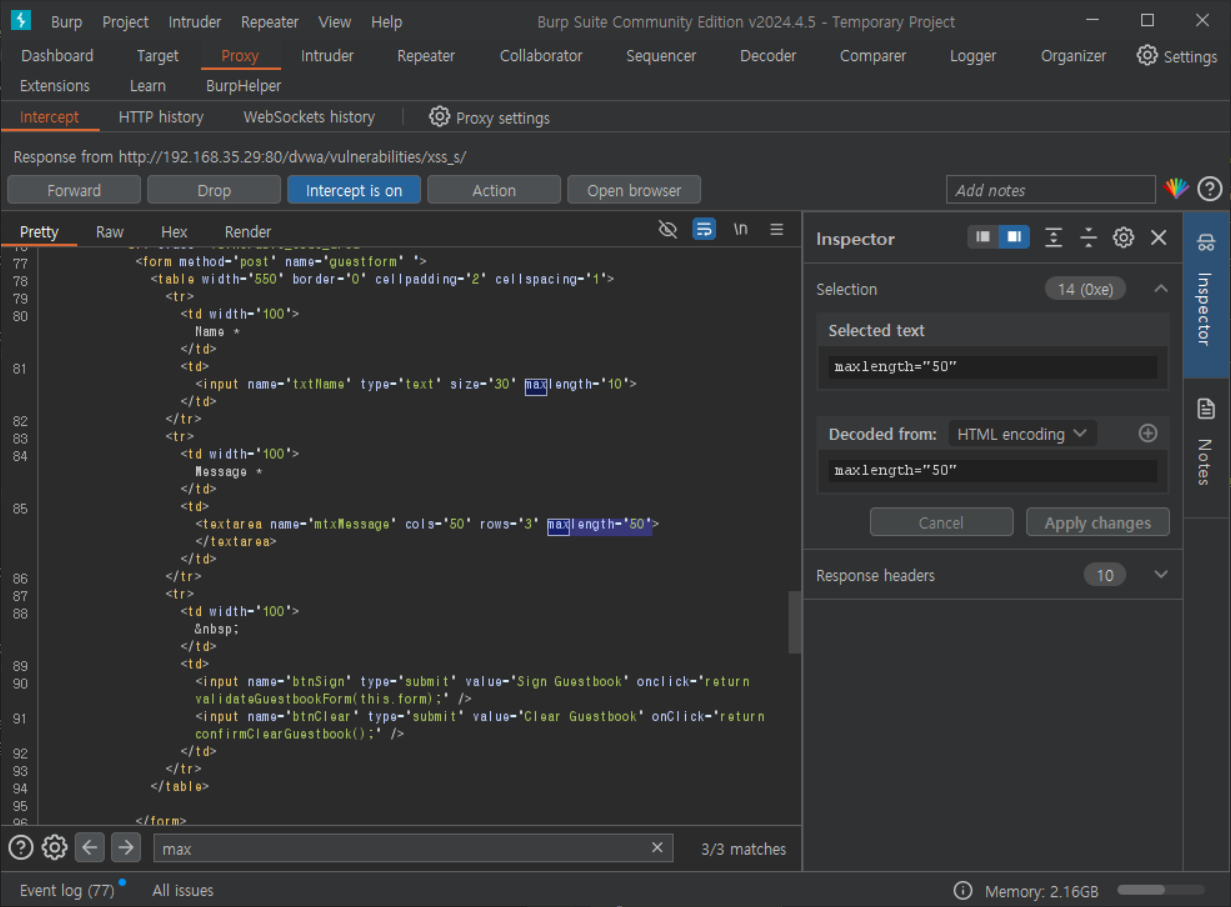Image resolution: width=1231 pixels, height=907 pixels.
Task: Click the Inspector expand all sections icon
Action: point(1053,238)
